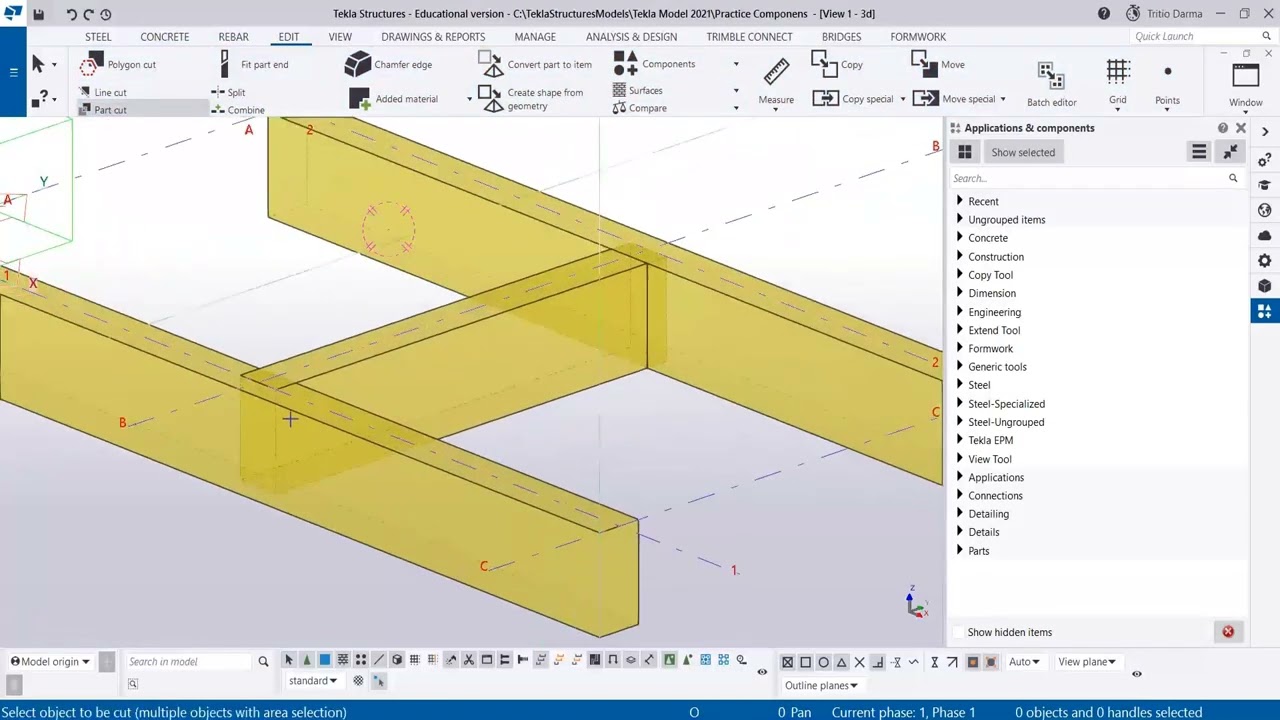Toggle the blue select-parts switch in selection toolbar
Viewport: 1280px width, 720px height.
(324, 660)
